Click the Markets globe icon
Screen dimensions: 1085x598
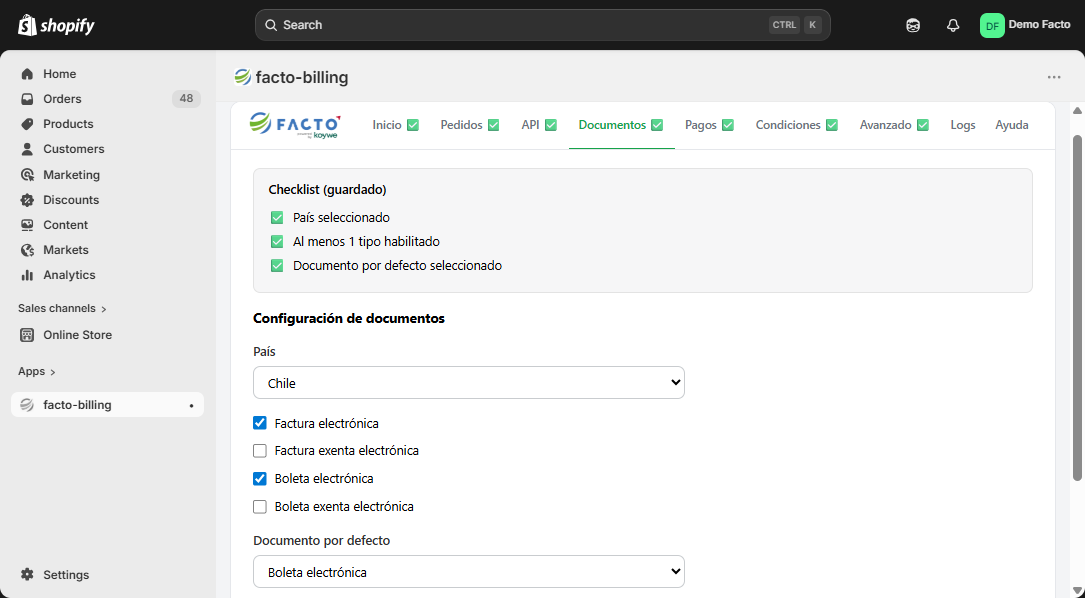point(27,250)
